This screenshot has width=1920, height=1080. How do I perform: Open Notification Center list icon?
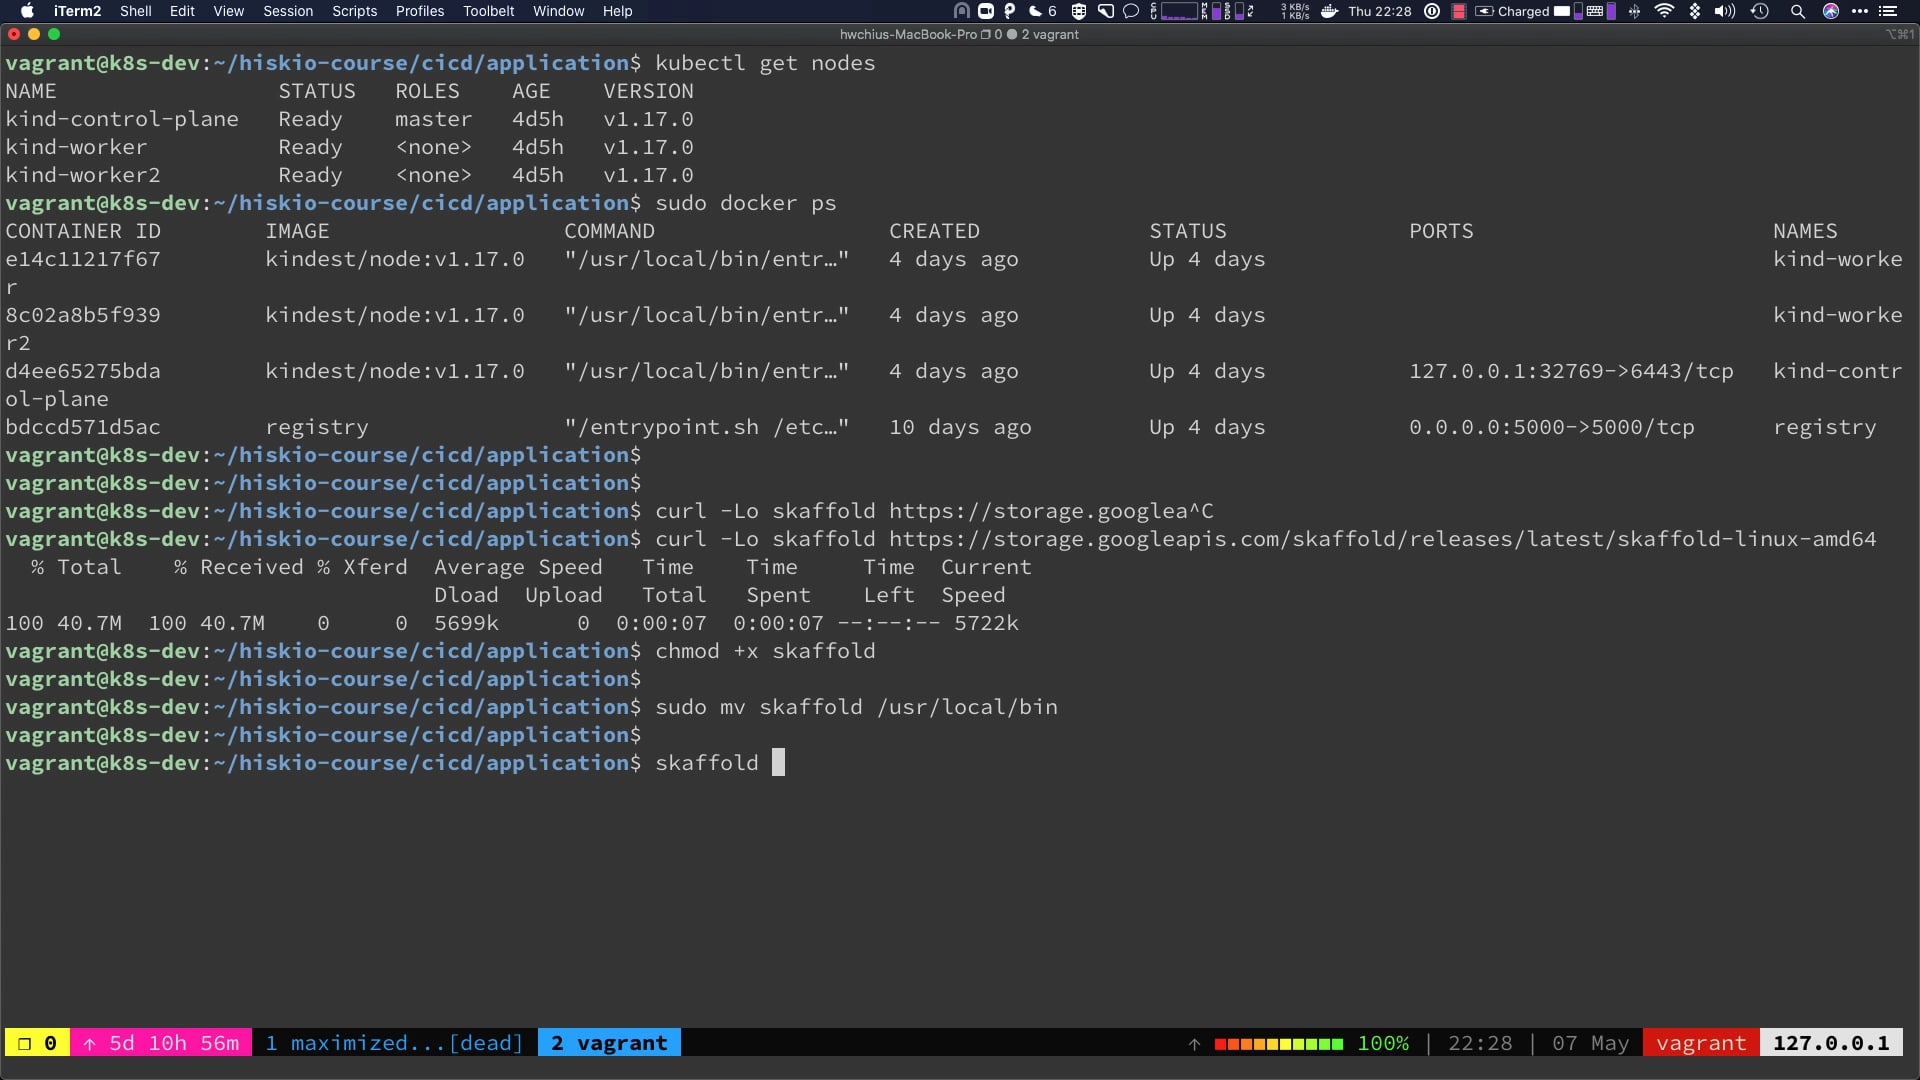pos(1888,11)
